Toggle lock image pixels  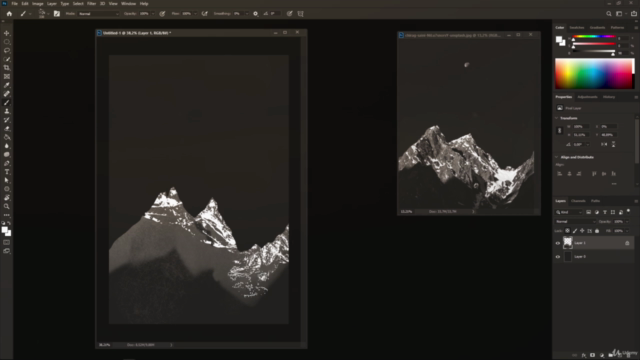click(575, 231)
